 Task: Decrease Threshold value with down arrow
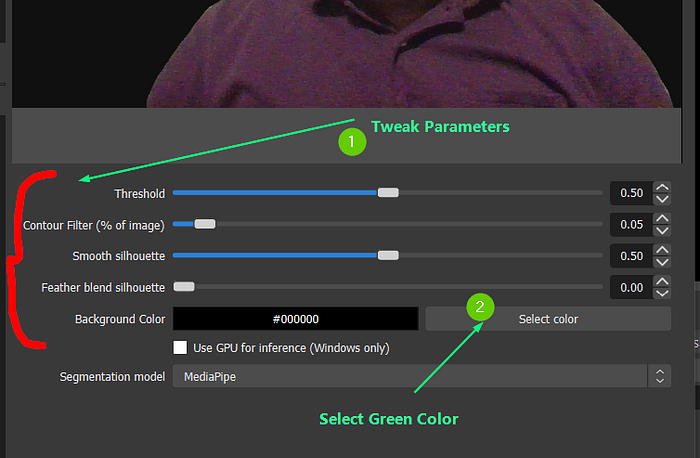coord(662,199)
